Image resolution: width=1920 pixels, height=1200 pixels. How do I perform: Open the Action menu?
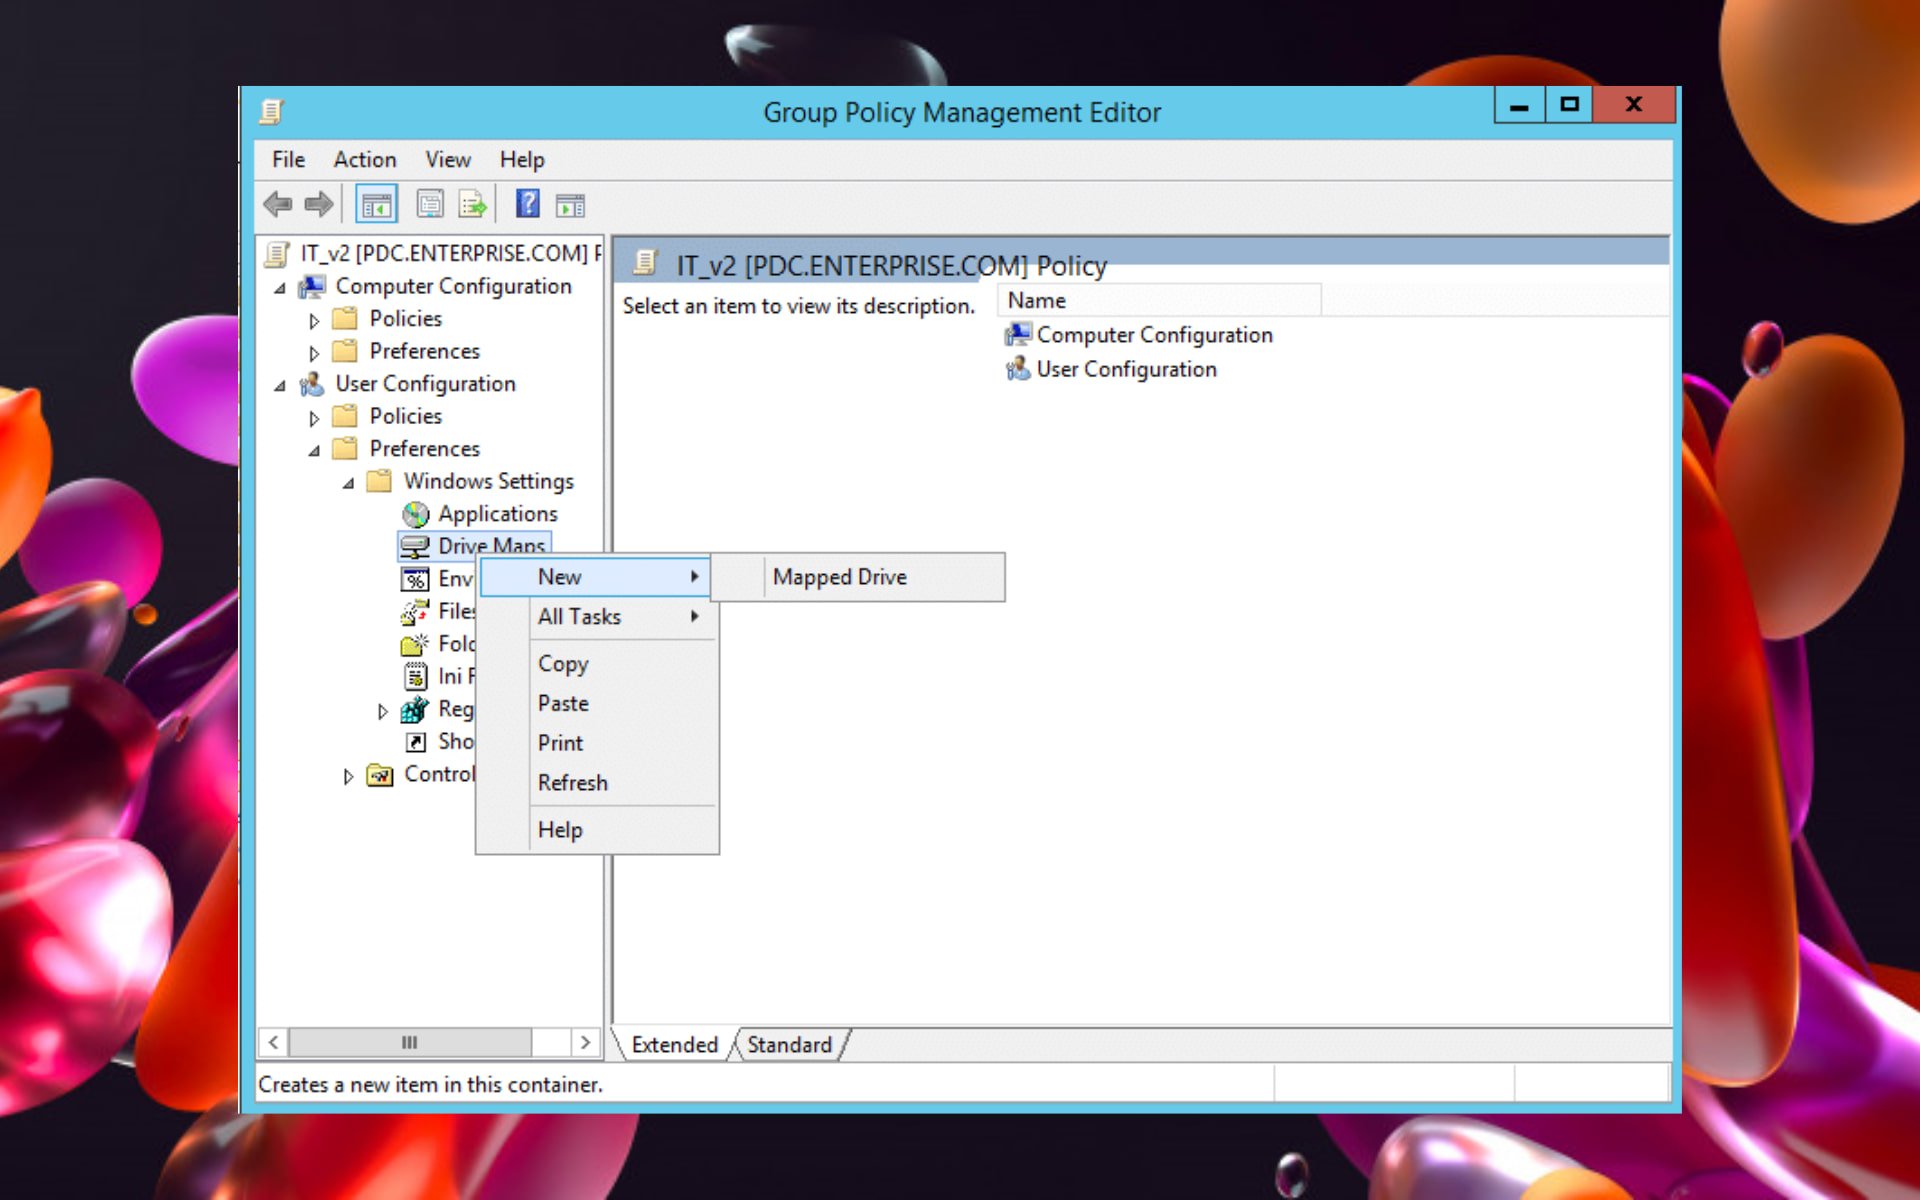coord(365,160)
